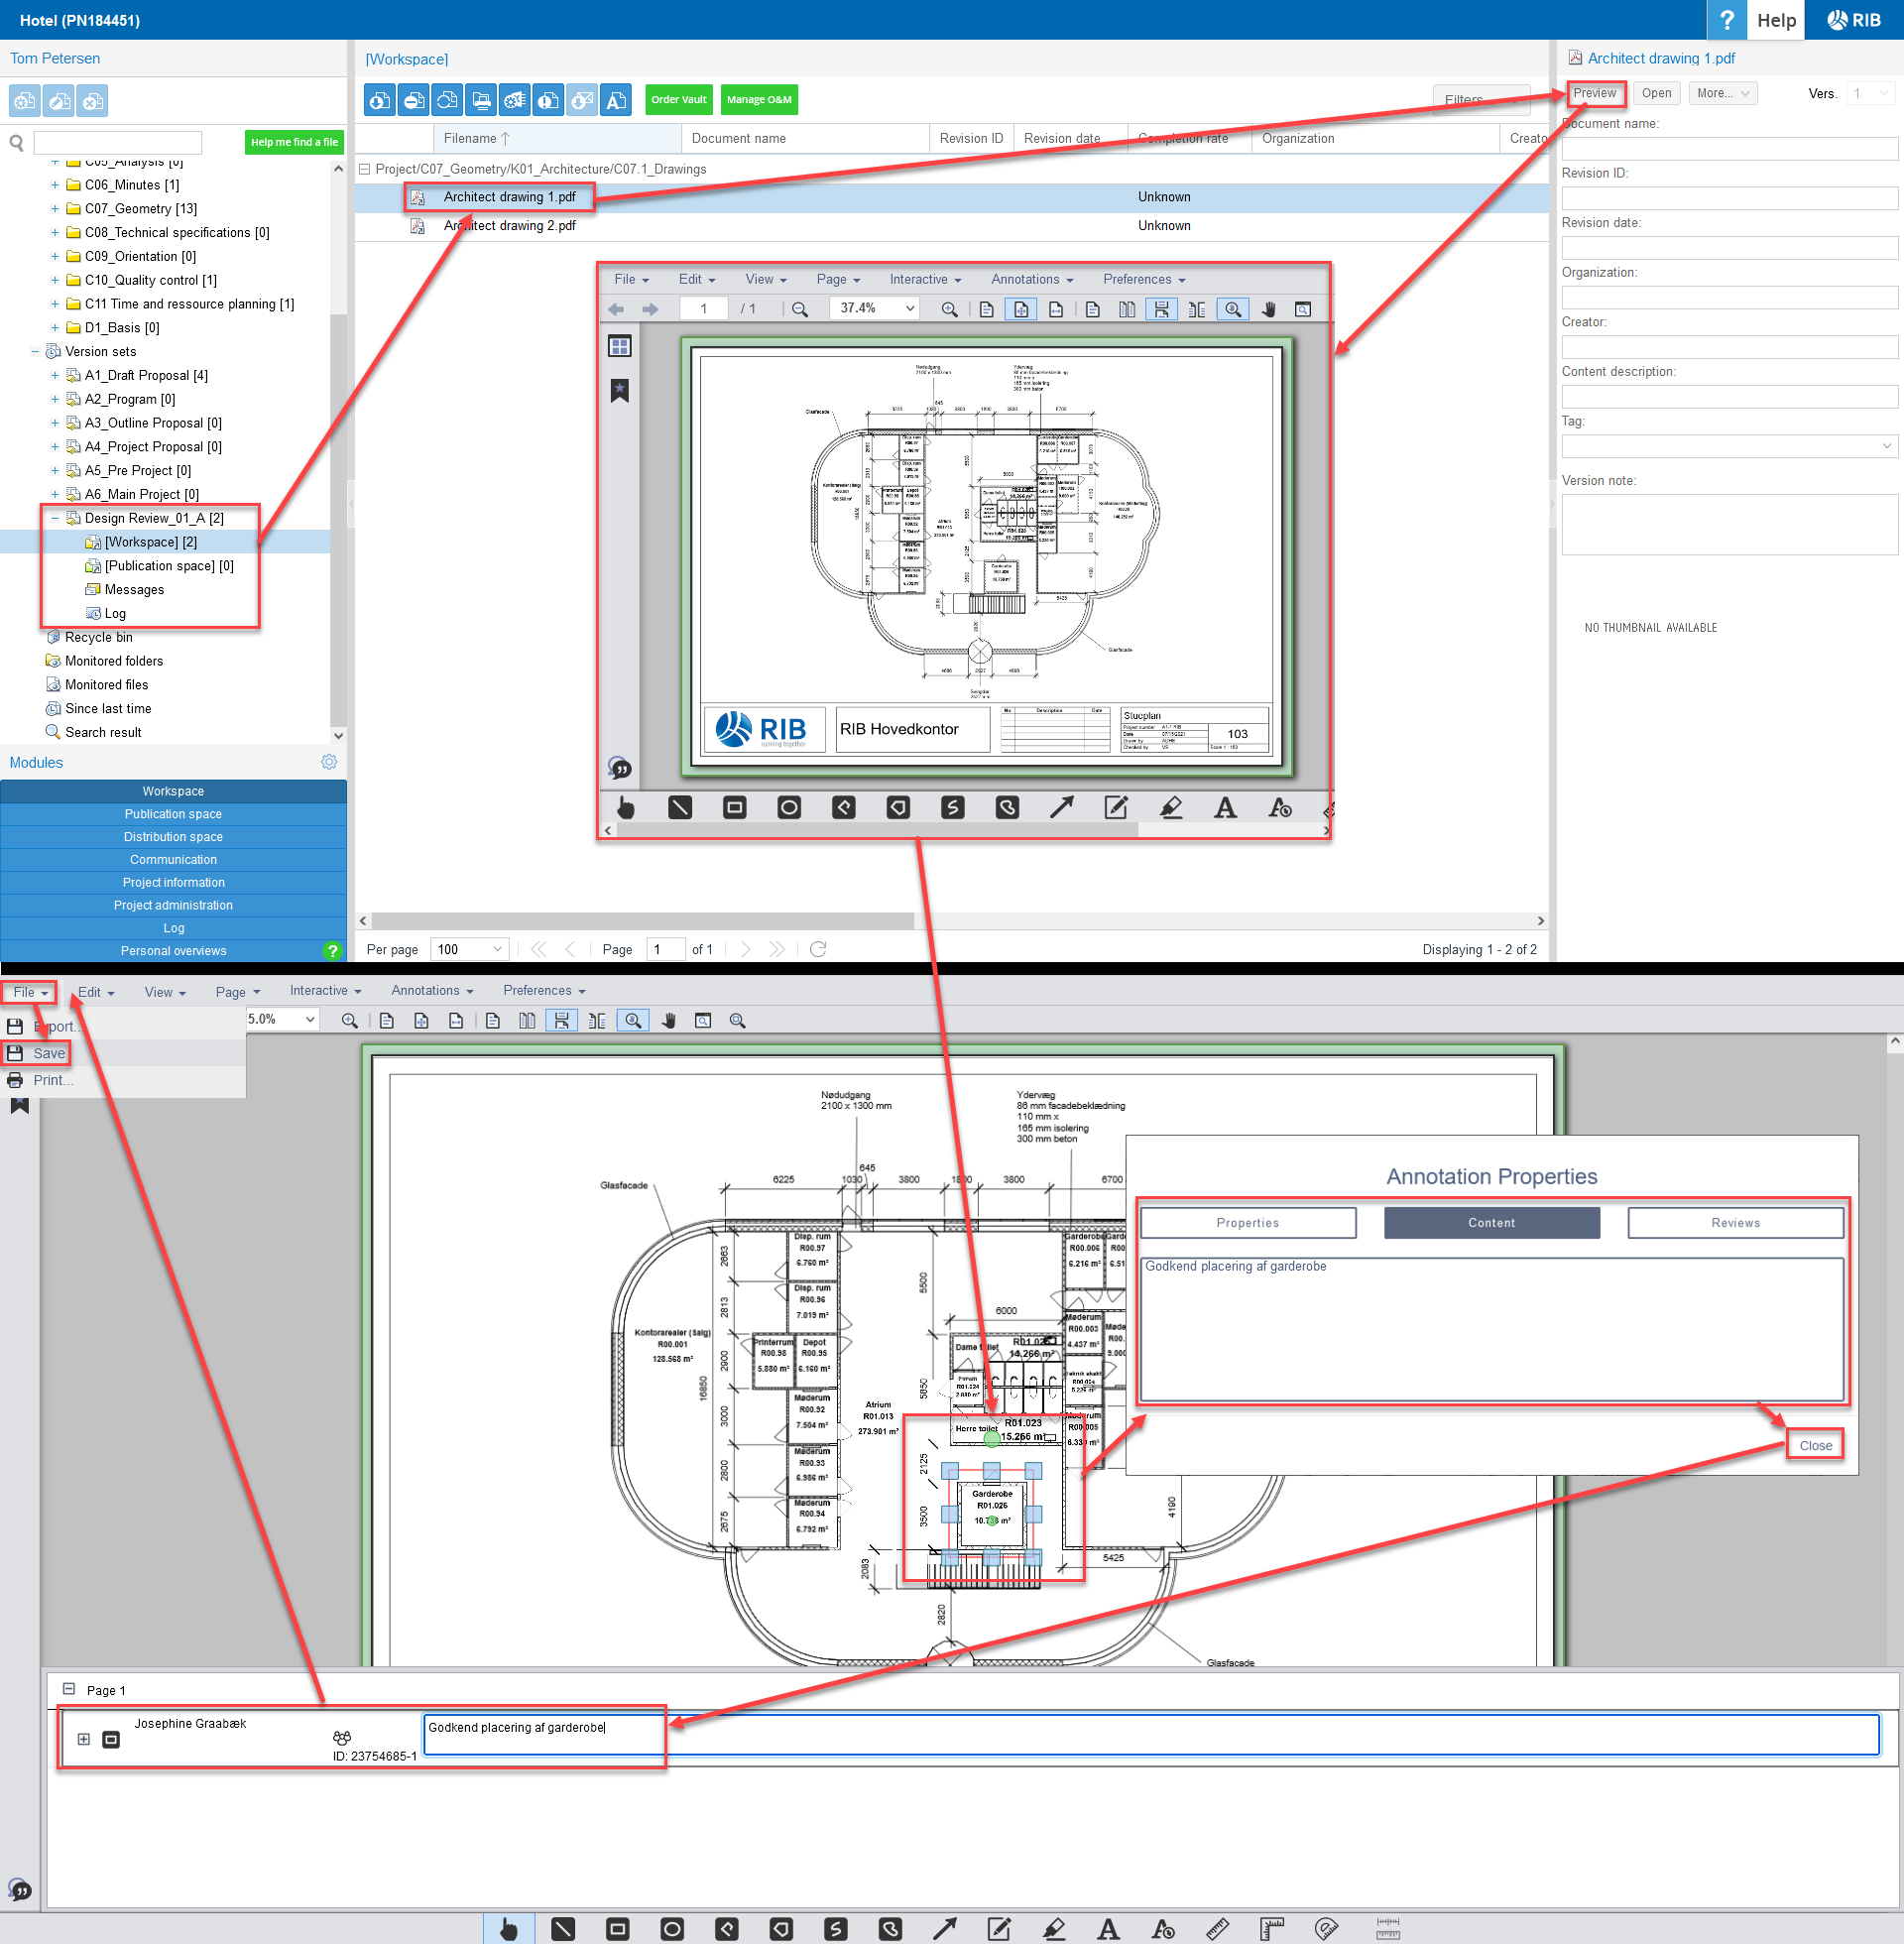
Task: Collapse the Page 1 annotation group
Action: pos(69,1689)
